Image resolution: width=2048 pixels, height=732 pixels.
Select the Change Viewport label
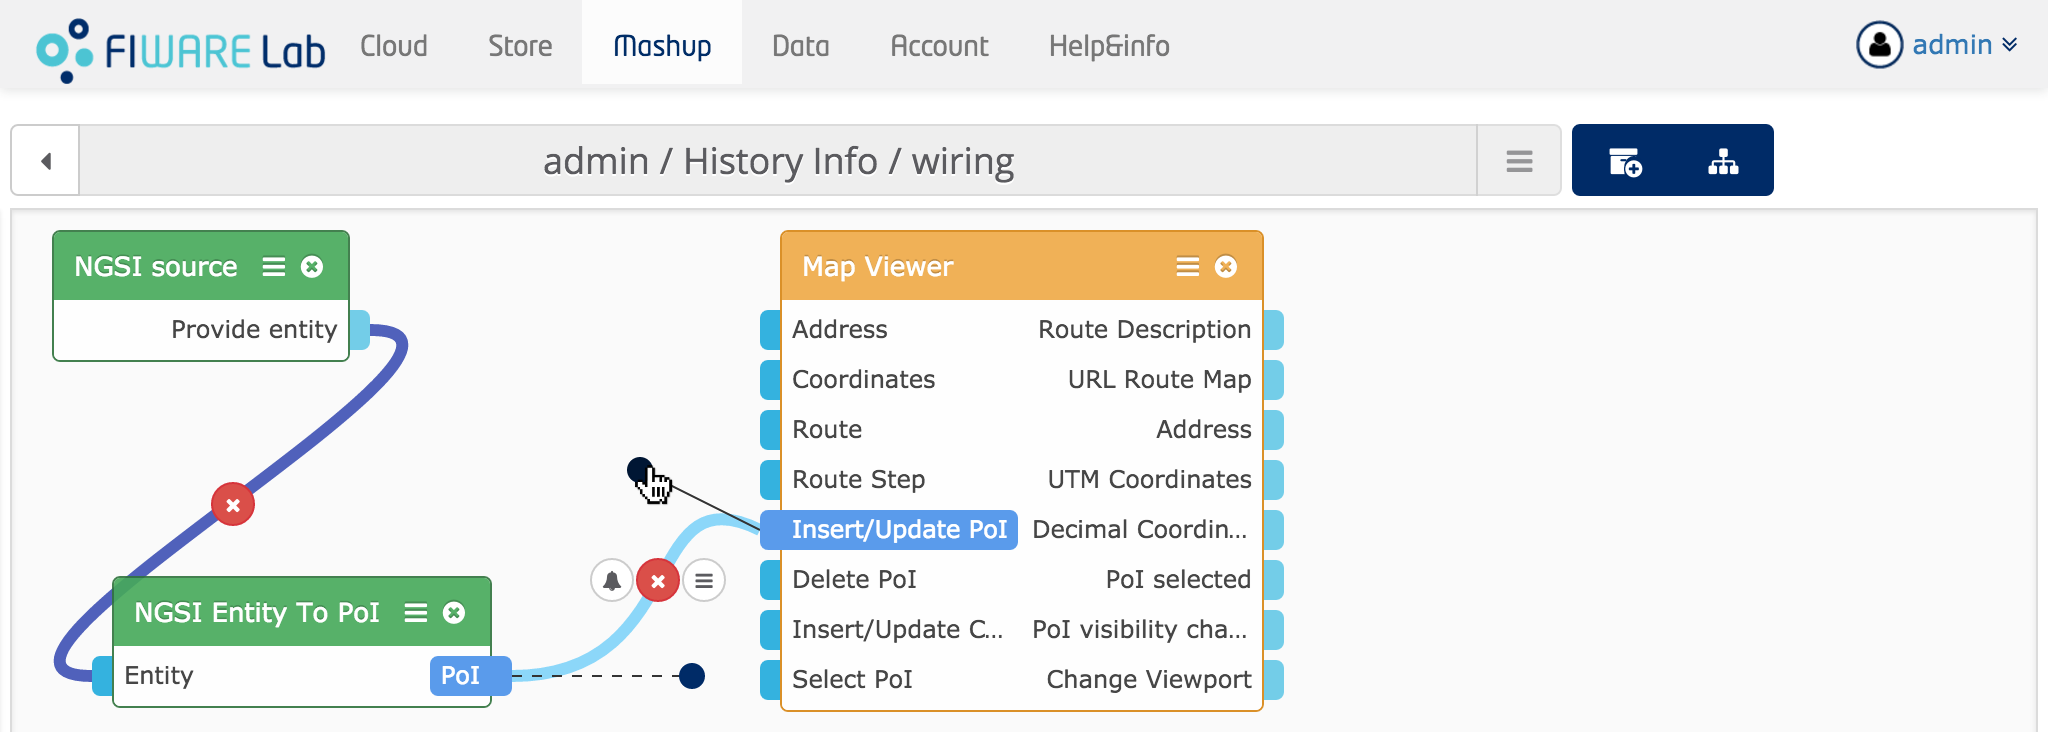[1149, 680]
